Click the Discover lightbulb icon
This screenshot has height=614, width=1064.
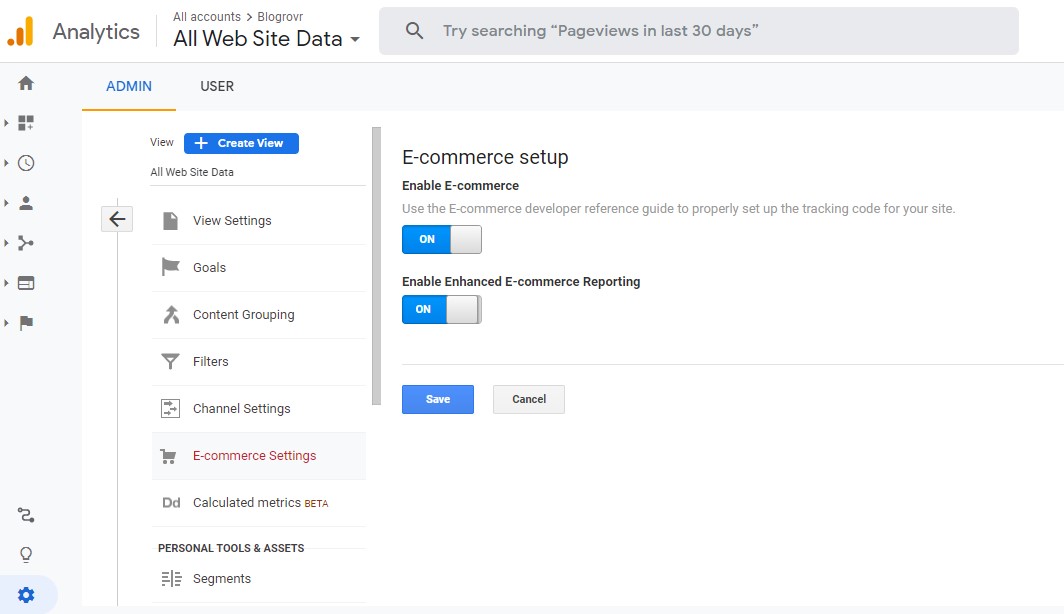click(26, 555)
